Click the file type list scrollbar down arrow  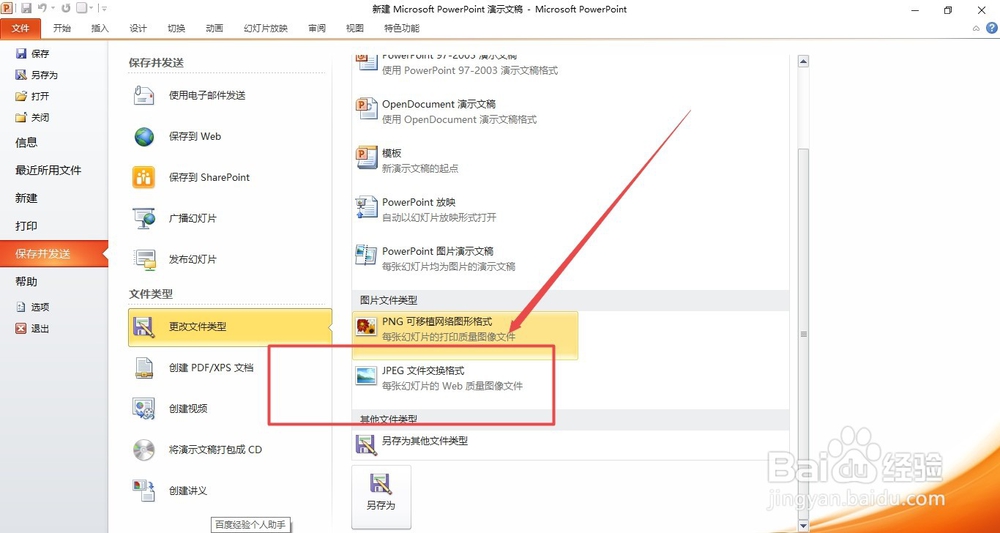point(804,524)
